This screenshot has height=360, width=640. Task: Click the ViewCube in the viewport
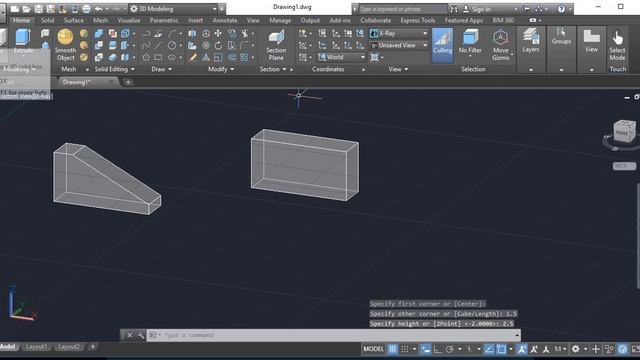tap(624, 131)
